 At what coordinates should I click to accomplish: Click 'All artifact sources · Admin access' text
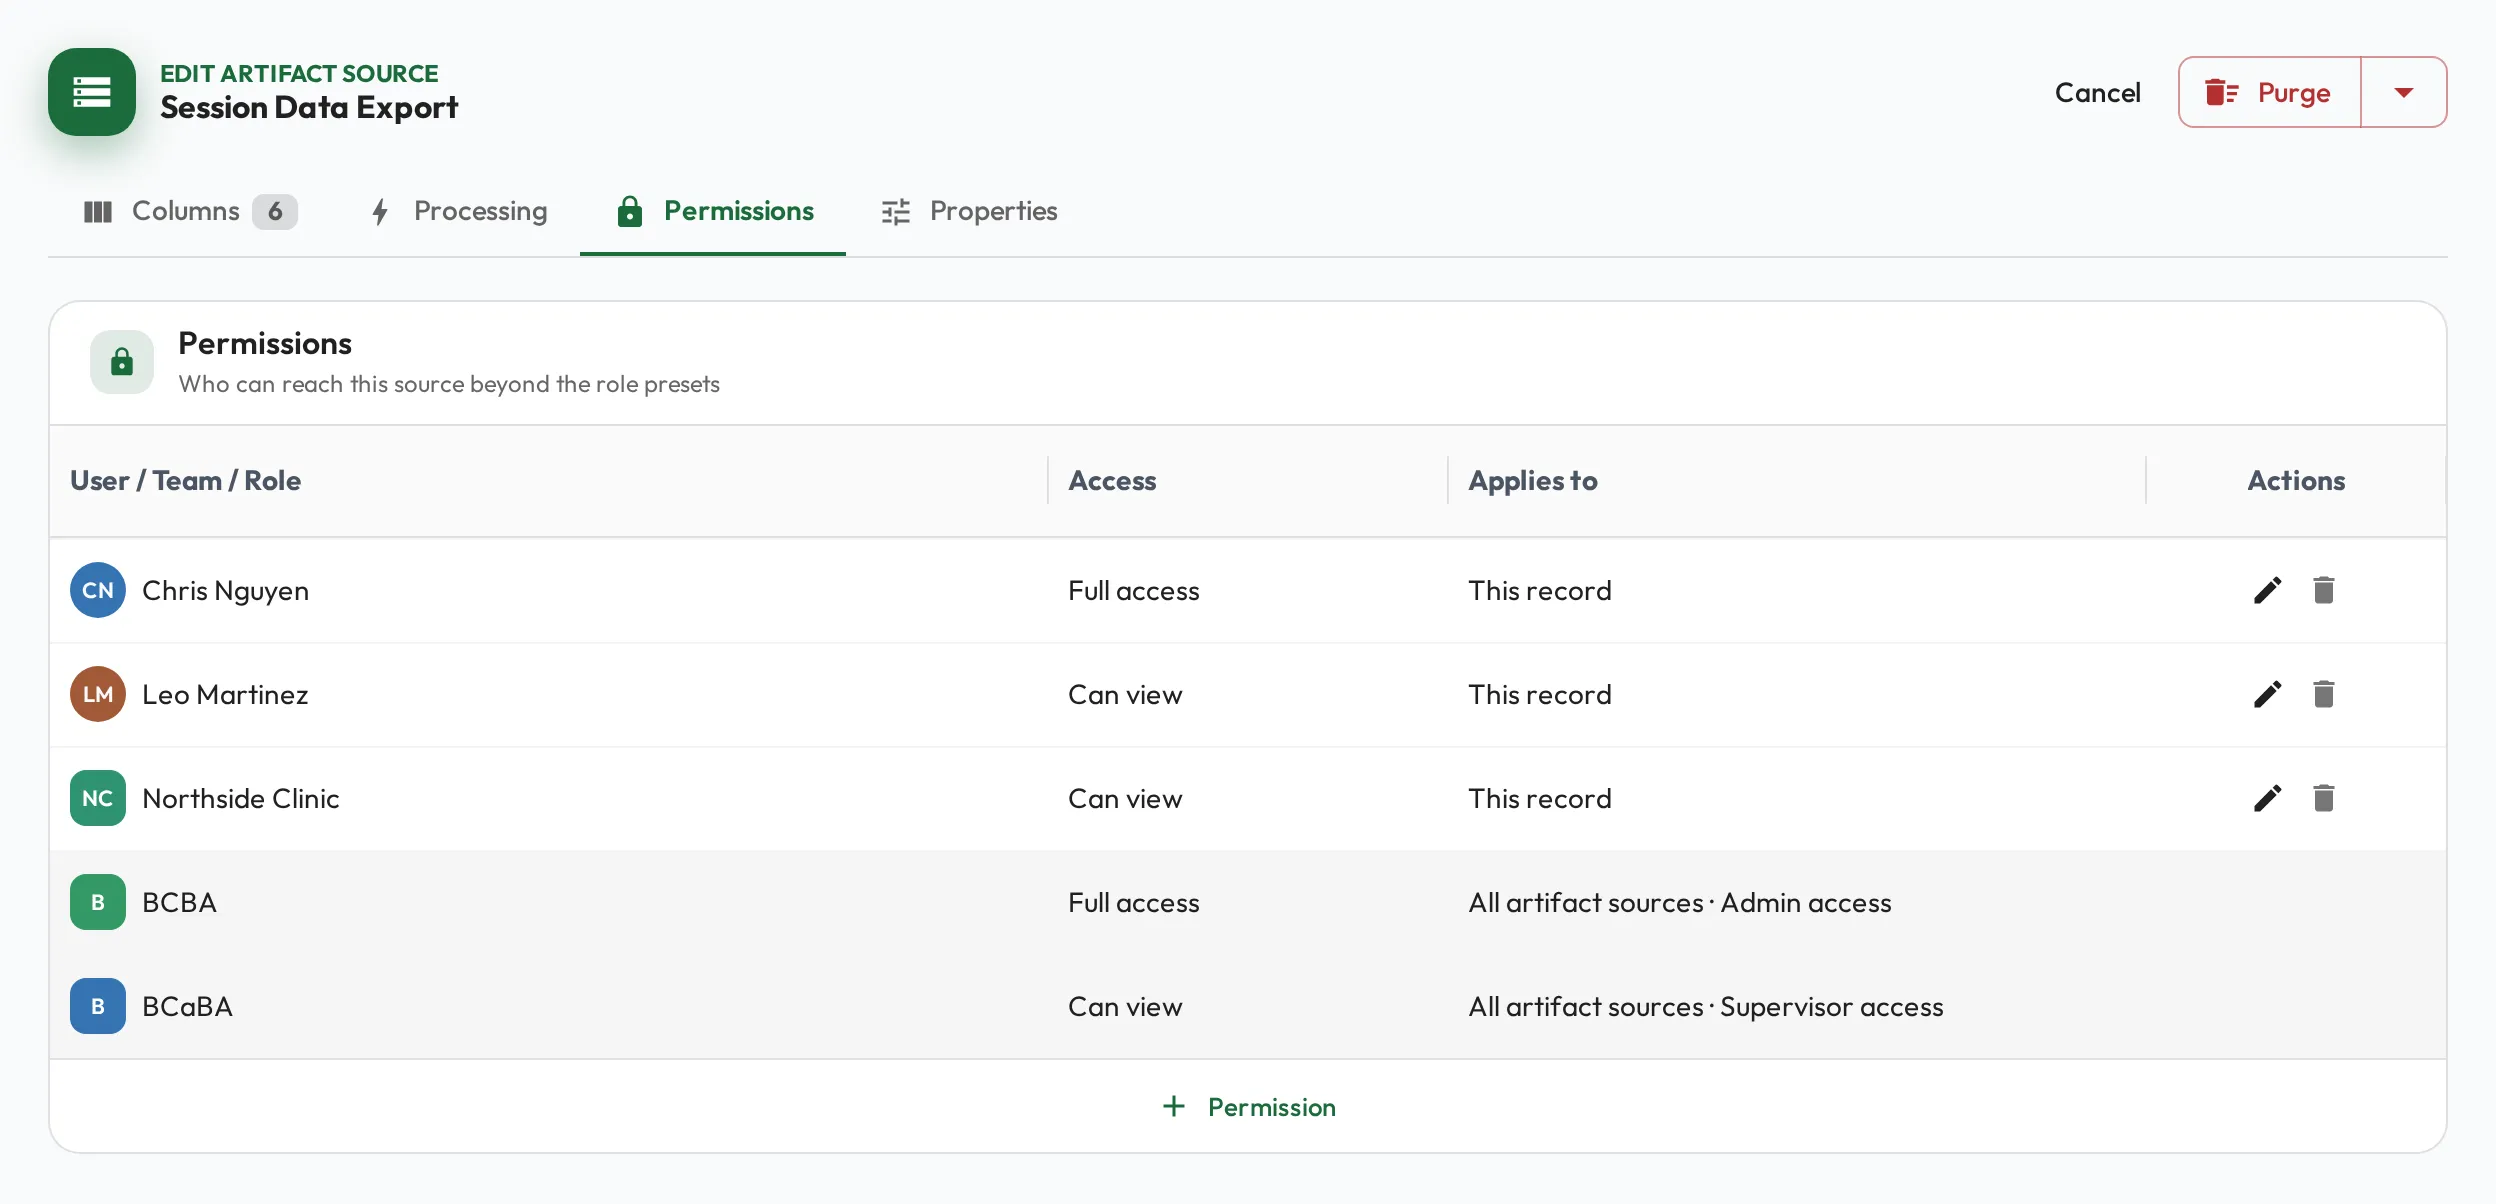point(1680,903)
